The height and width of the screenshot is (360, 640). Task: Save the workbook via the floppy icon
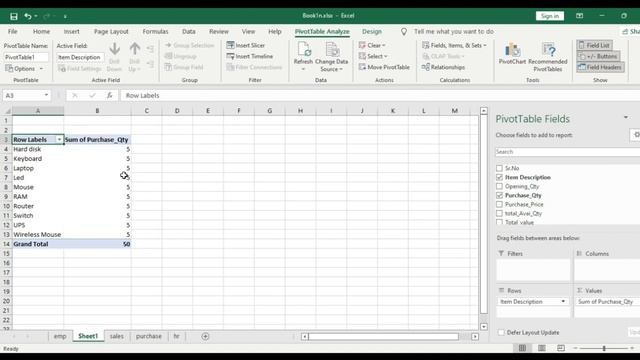pos(13,16)
